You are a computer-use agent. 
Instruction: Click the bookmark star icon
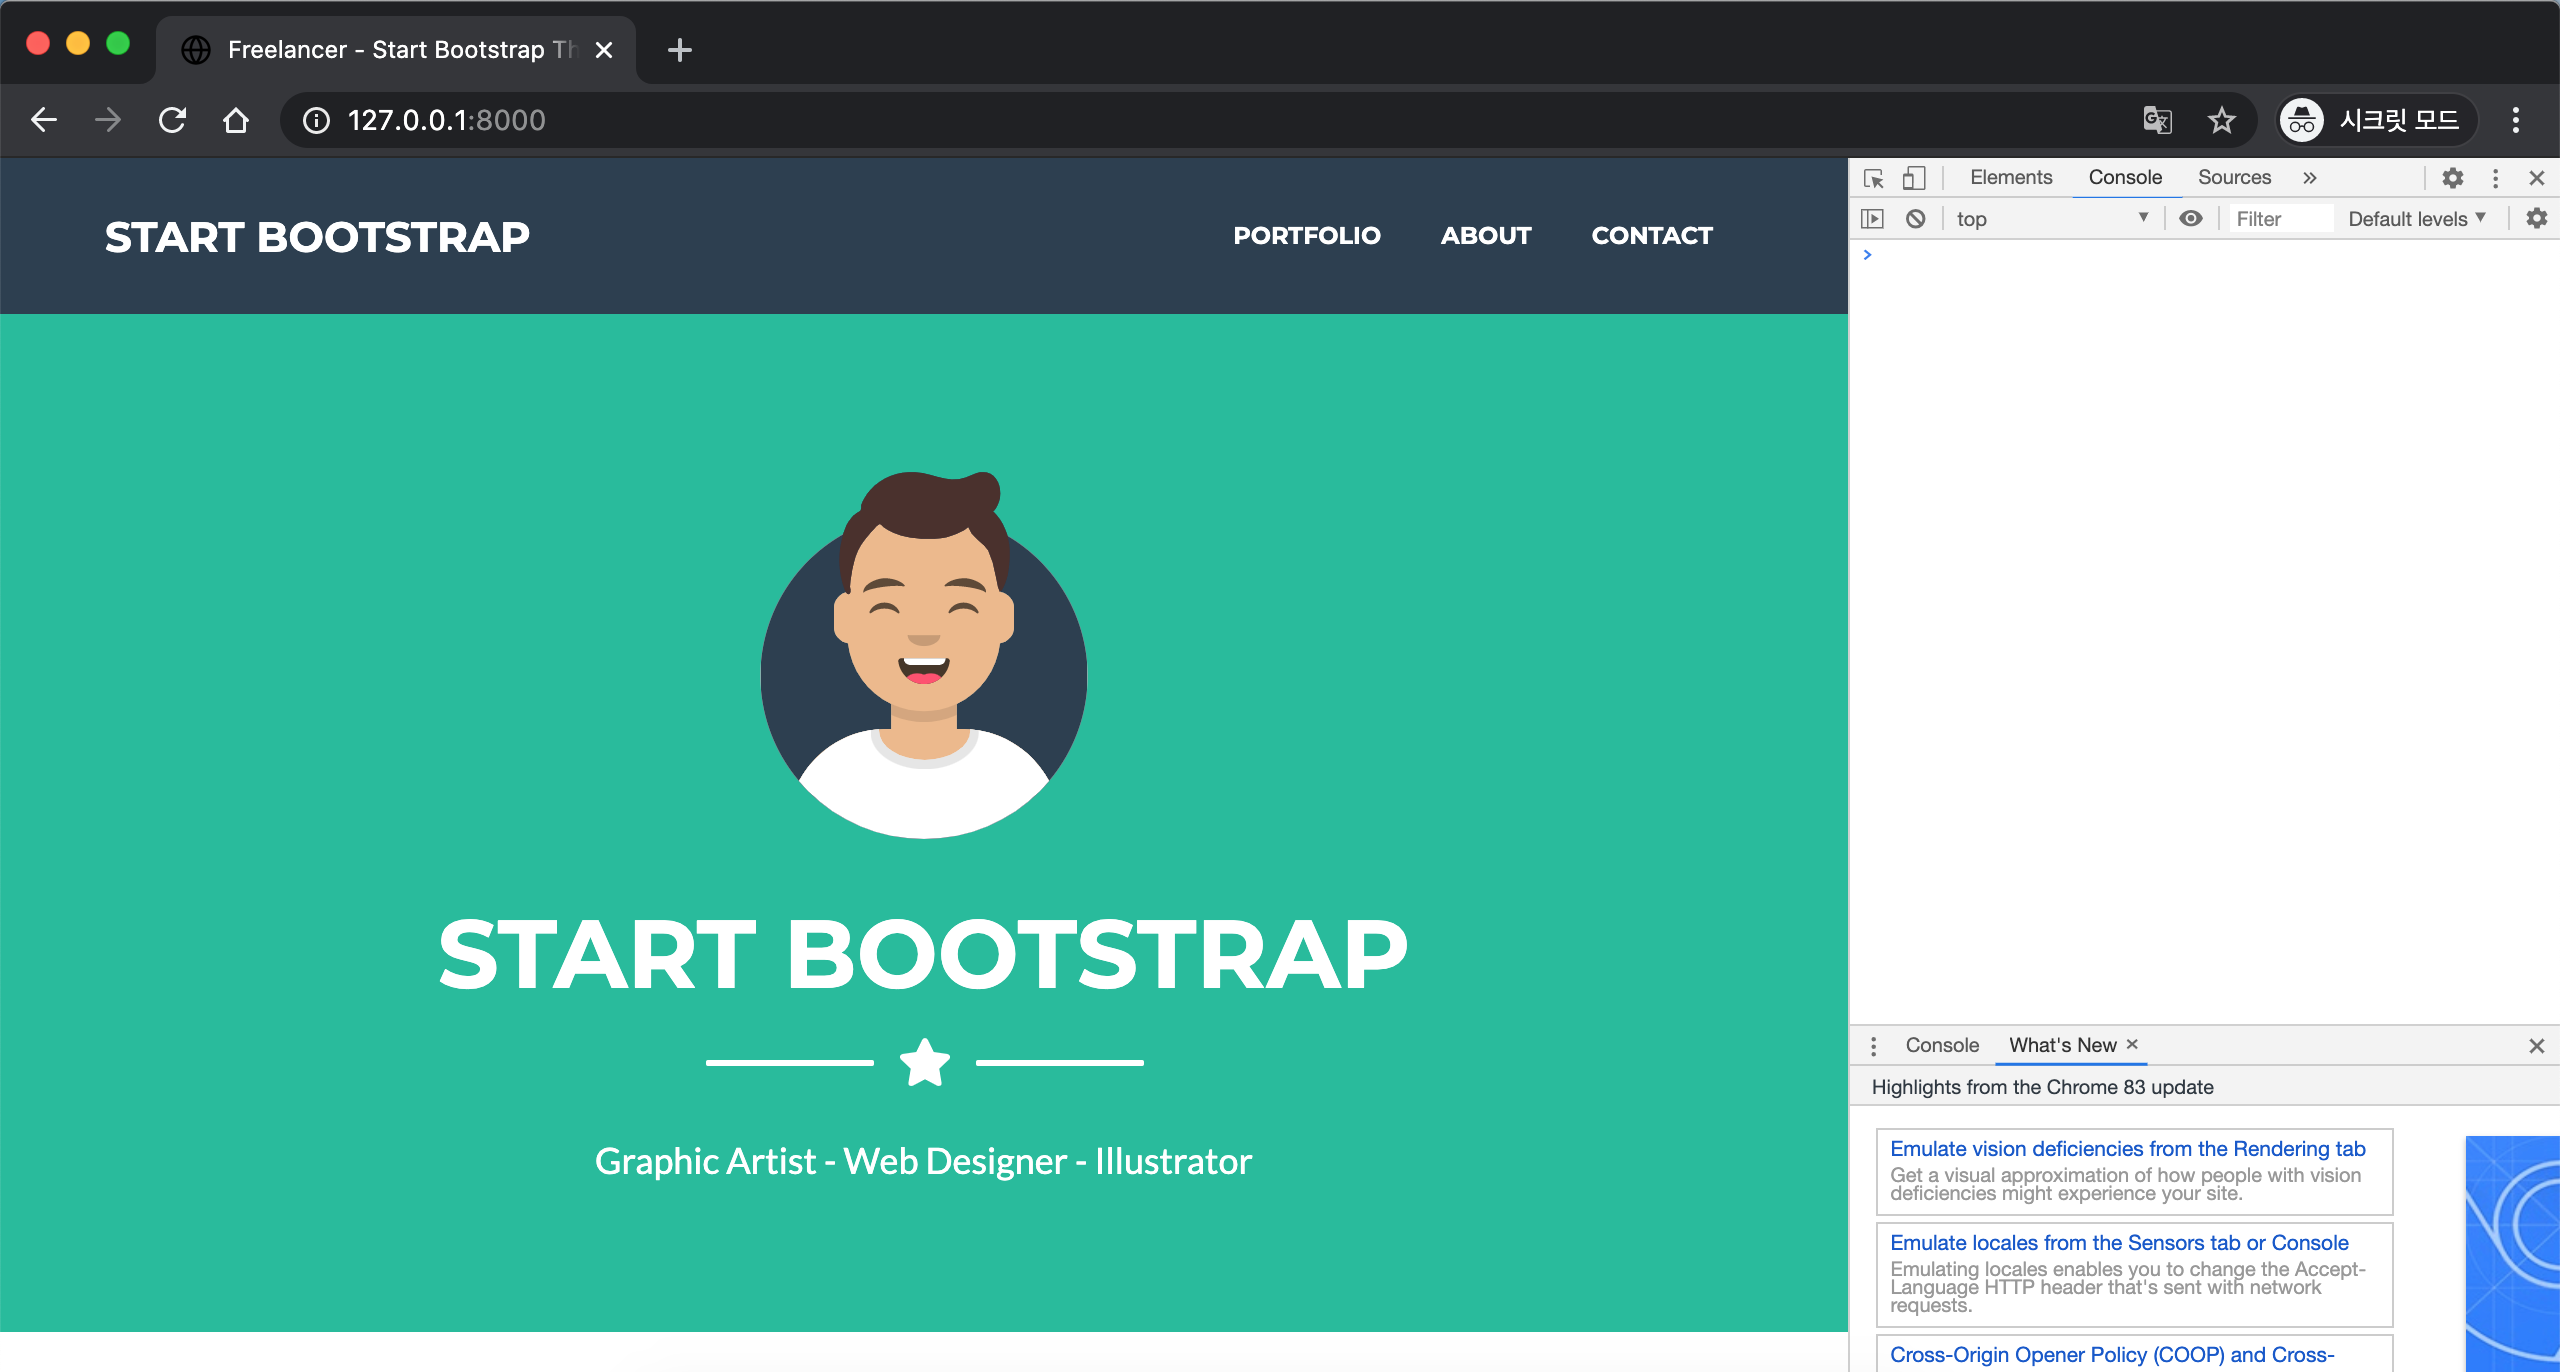(2221, 120)
